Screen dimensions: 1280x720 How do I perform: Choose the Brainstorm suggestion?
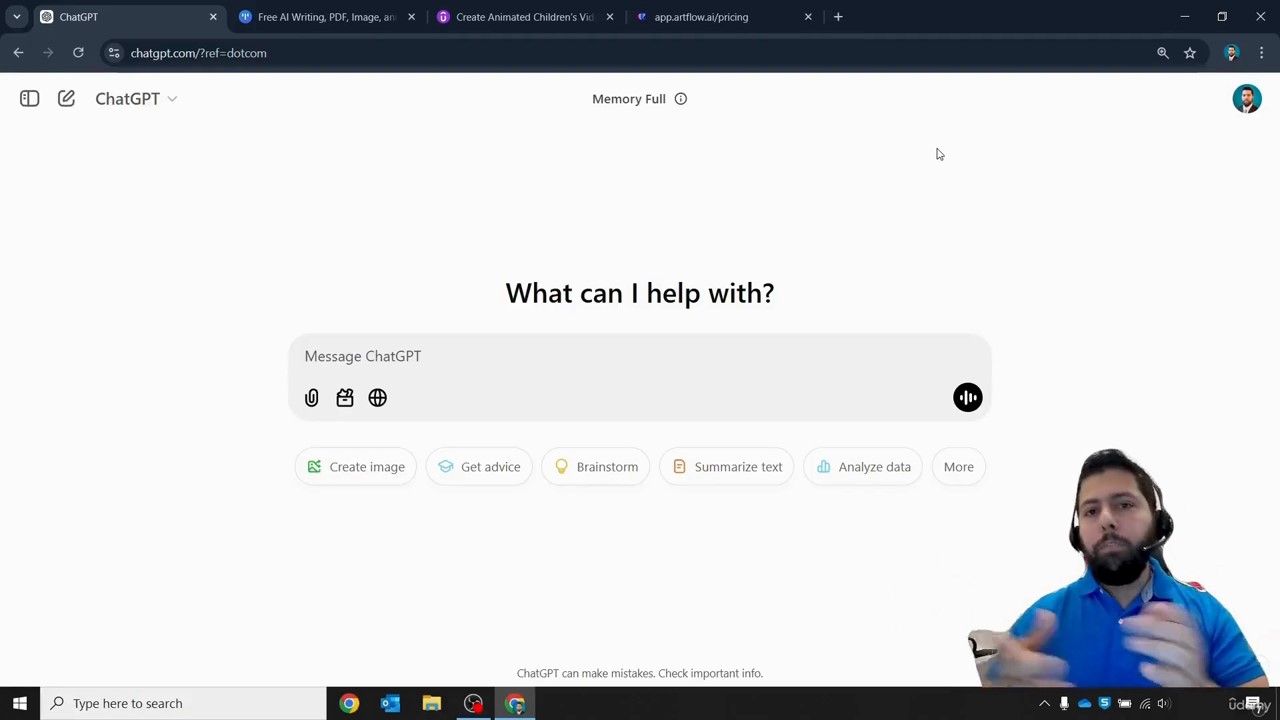pos(596,467)
